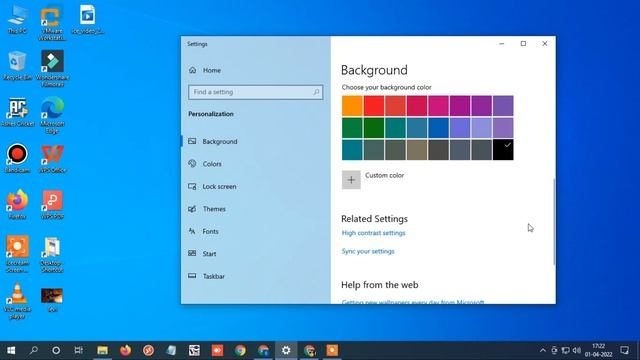
Task: Select Firefox desktop shortcut
Action: [17, 205]
